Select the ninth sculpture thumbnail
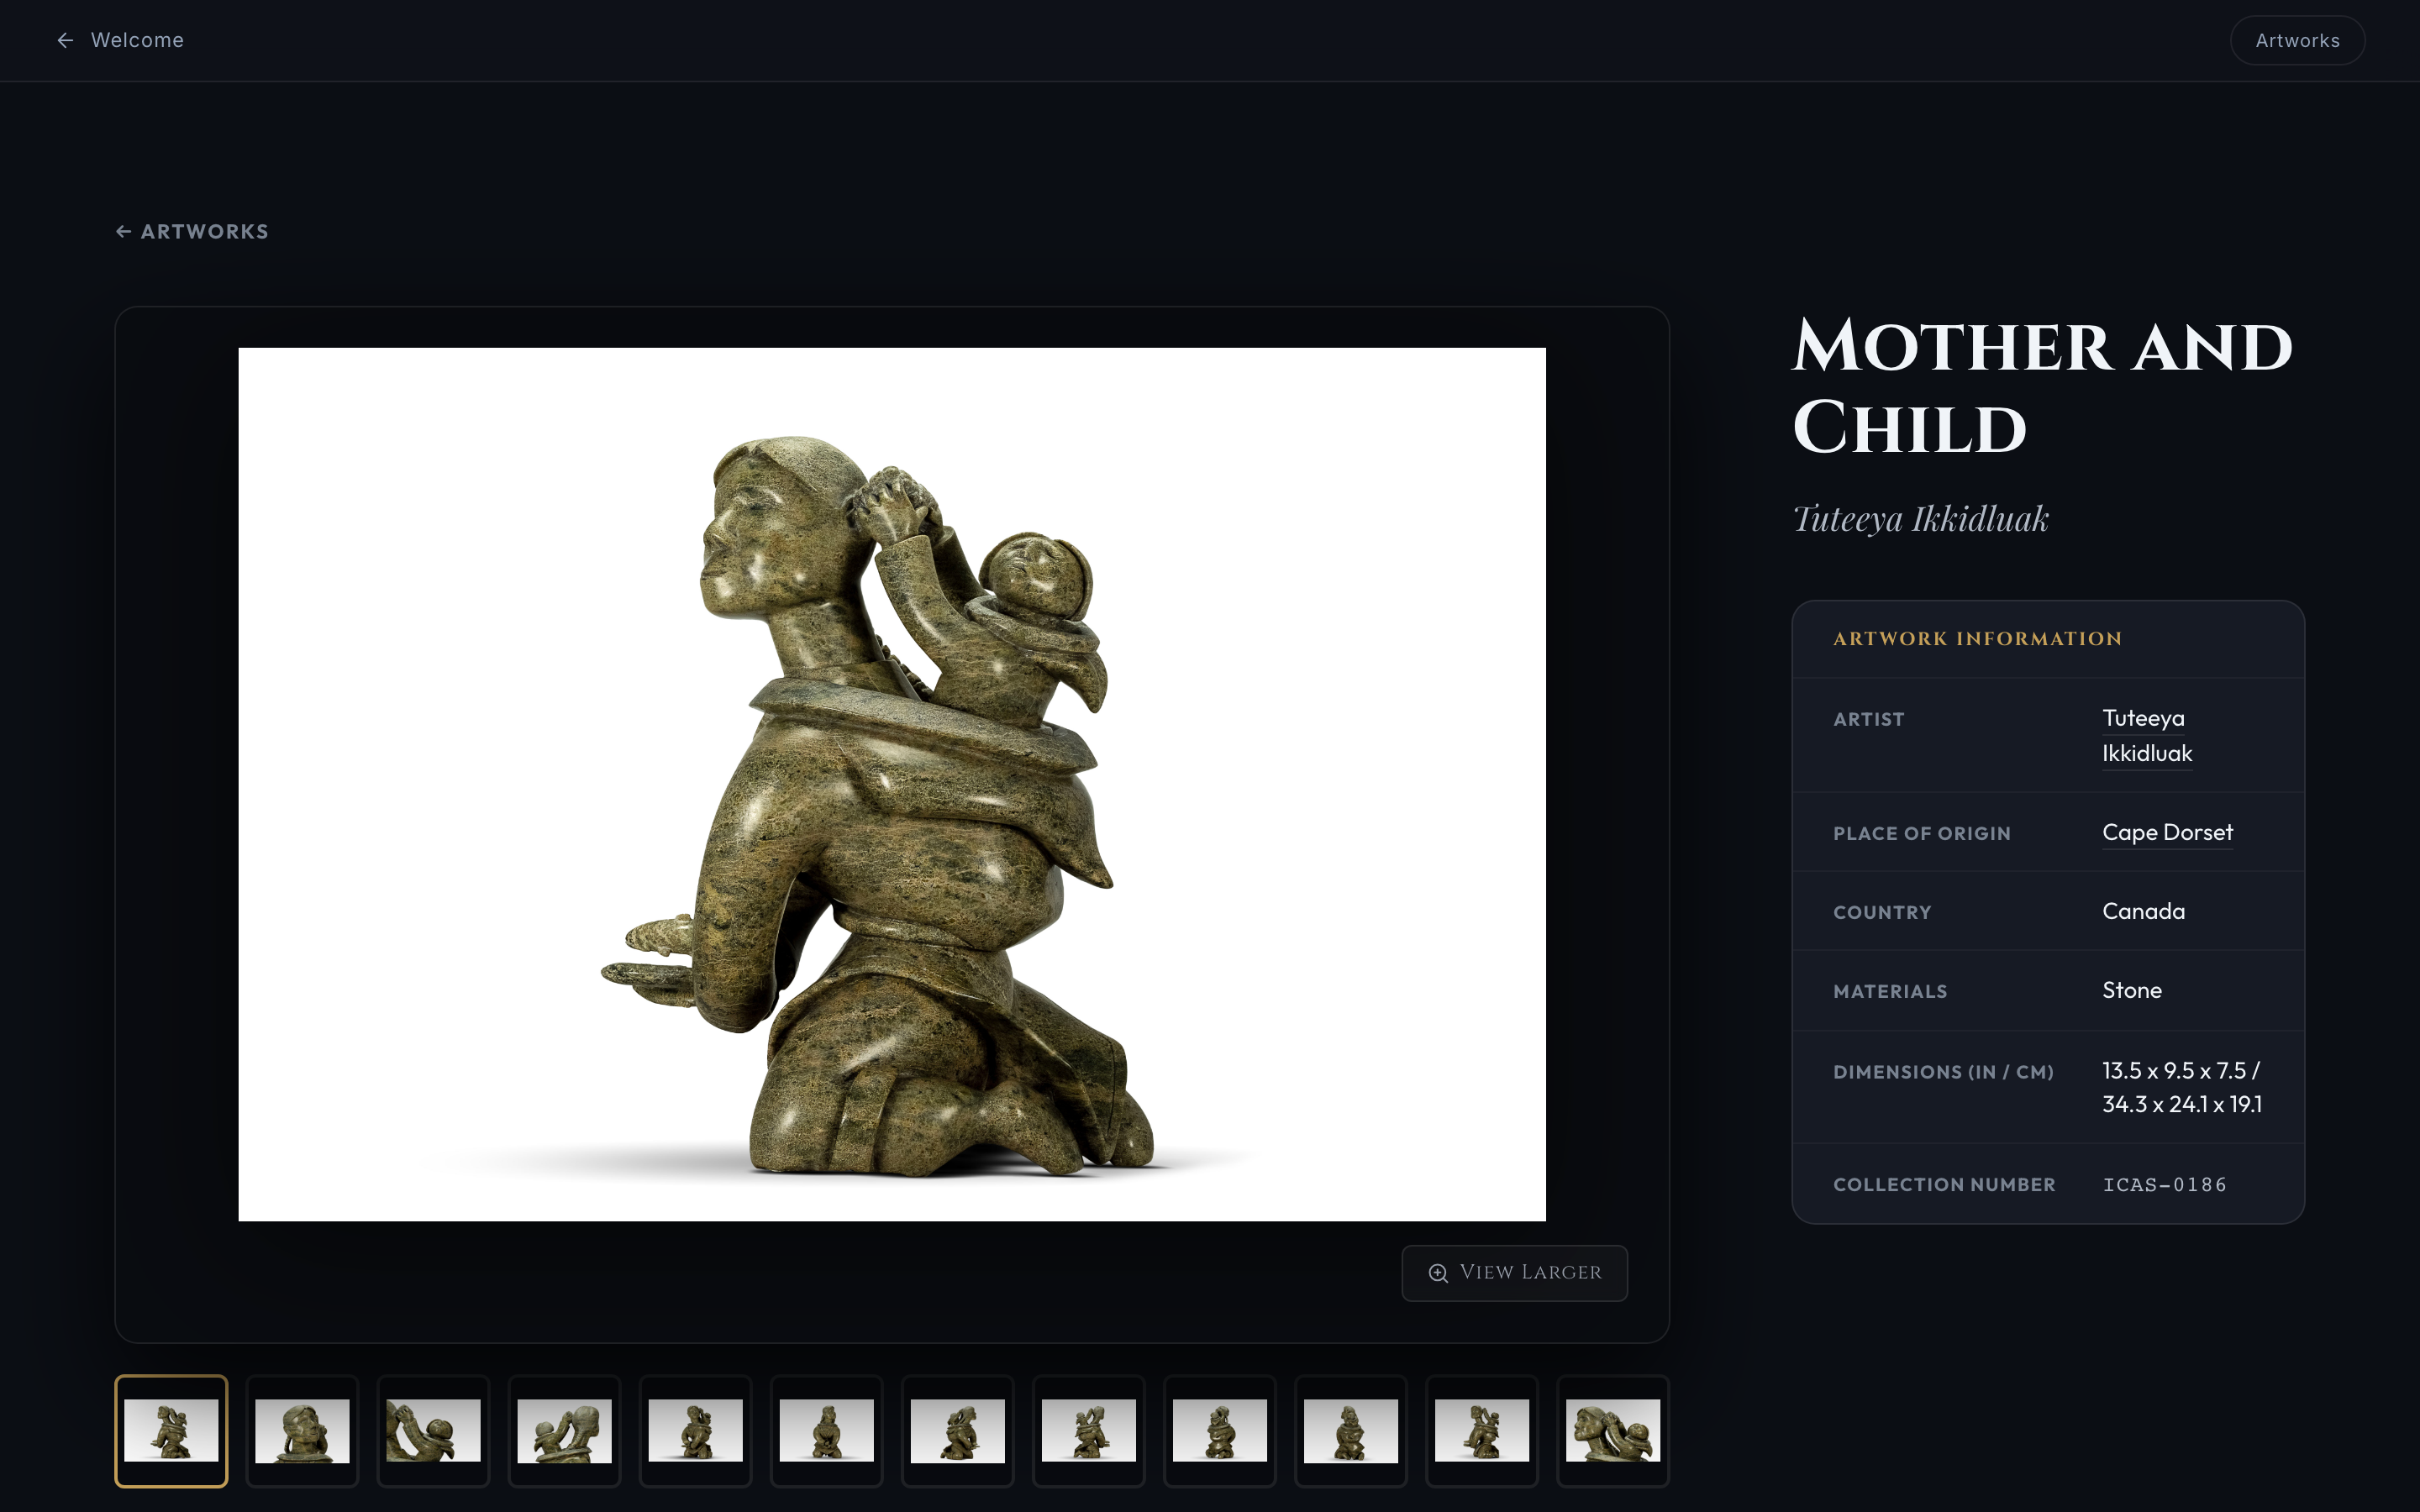2420x1512 pixels. point(1219,1431)
